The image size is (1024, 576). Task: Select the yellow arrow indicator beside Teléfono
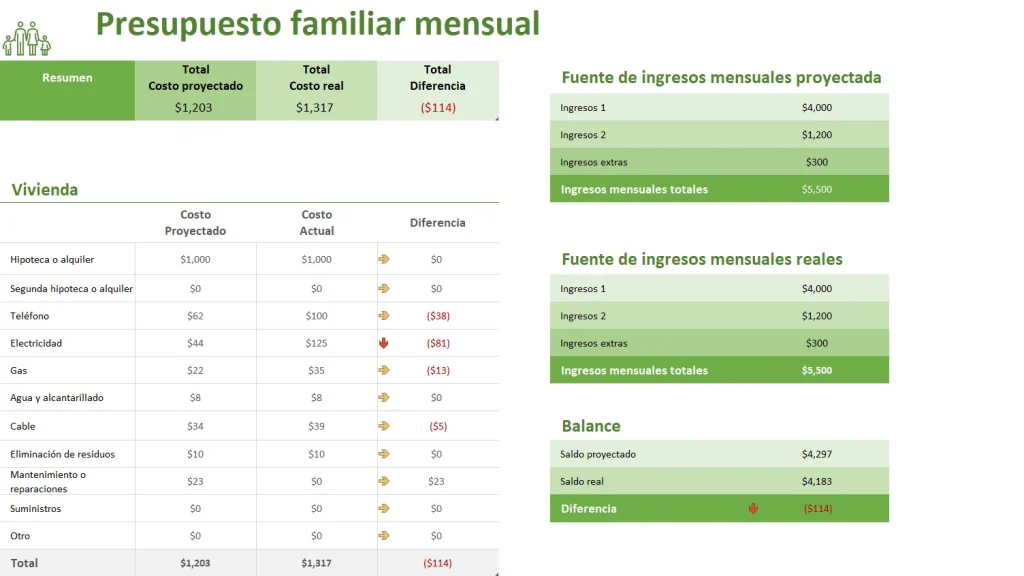[382, 315]
